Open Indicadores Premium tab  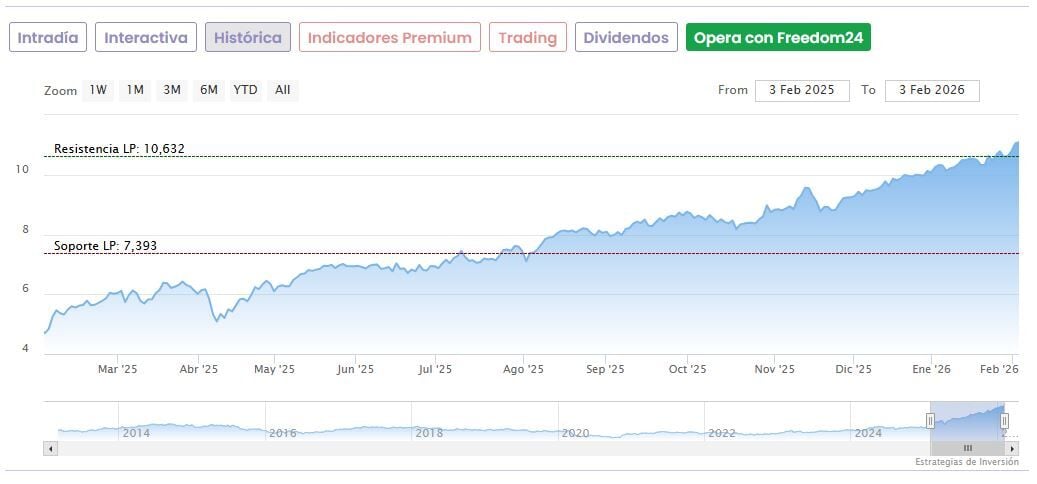tap(389, 38)
